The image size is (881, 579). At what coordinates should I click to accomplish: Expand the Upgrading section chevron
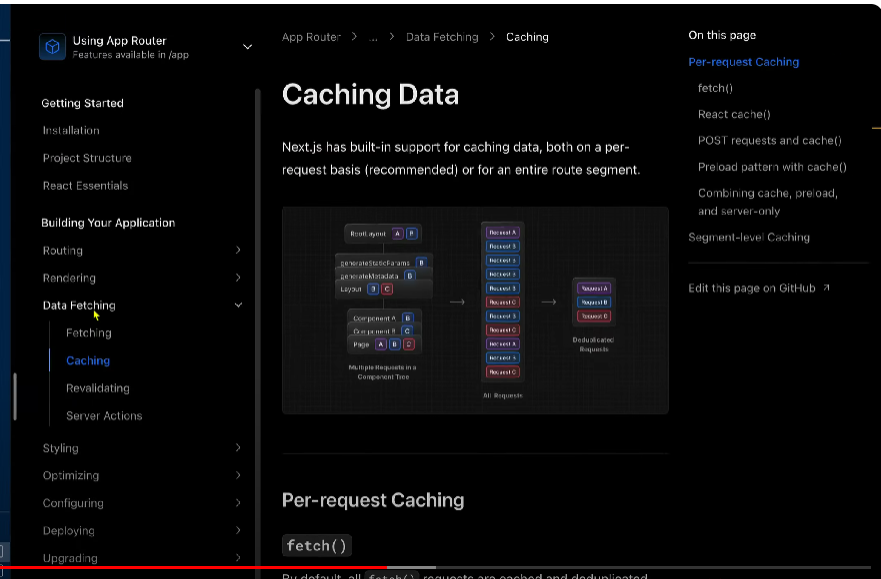pos(238,558)
